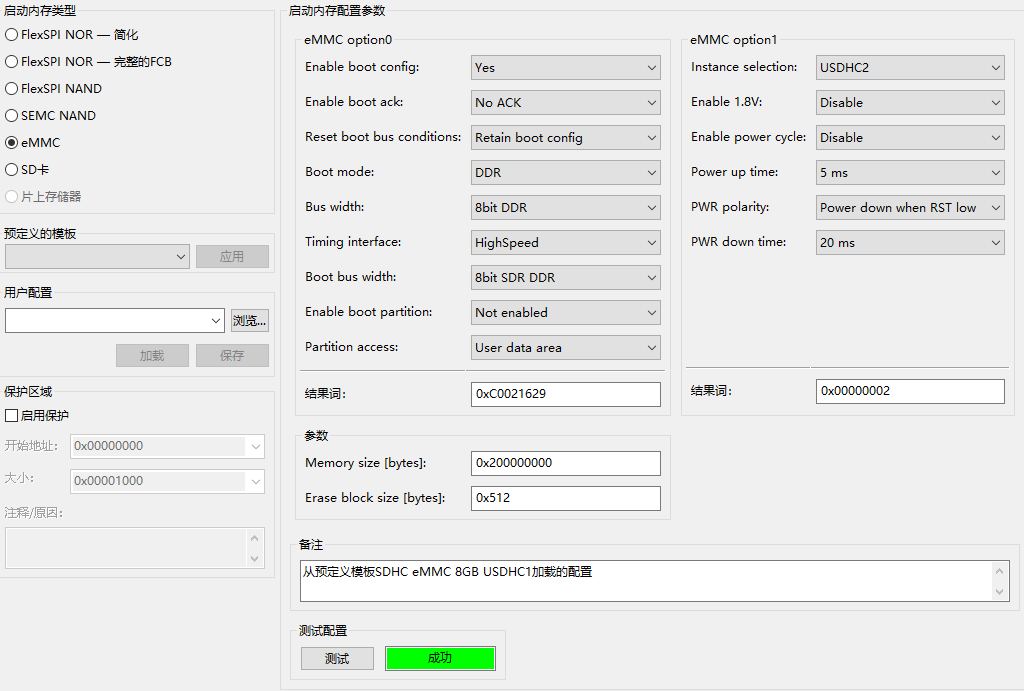Click the 保存 save button

pyautogui.click(x=232, y=355)
